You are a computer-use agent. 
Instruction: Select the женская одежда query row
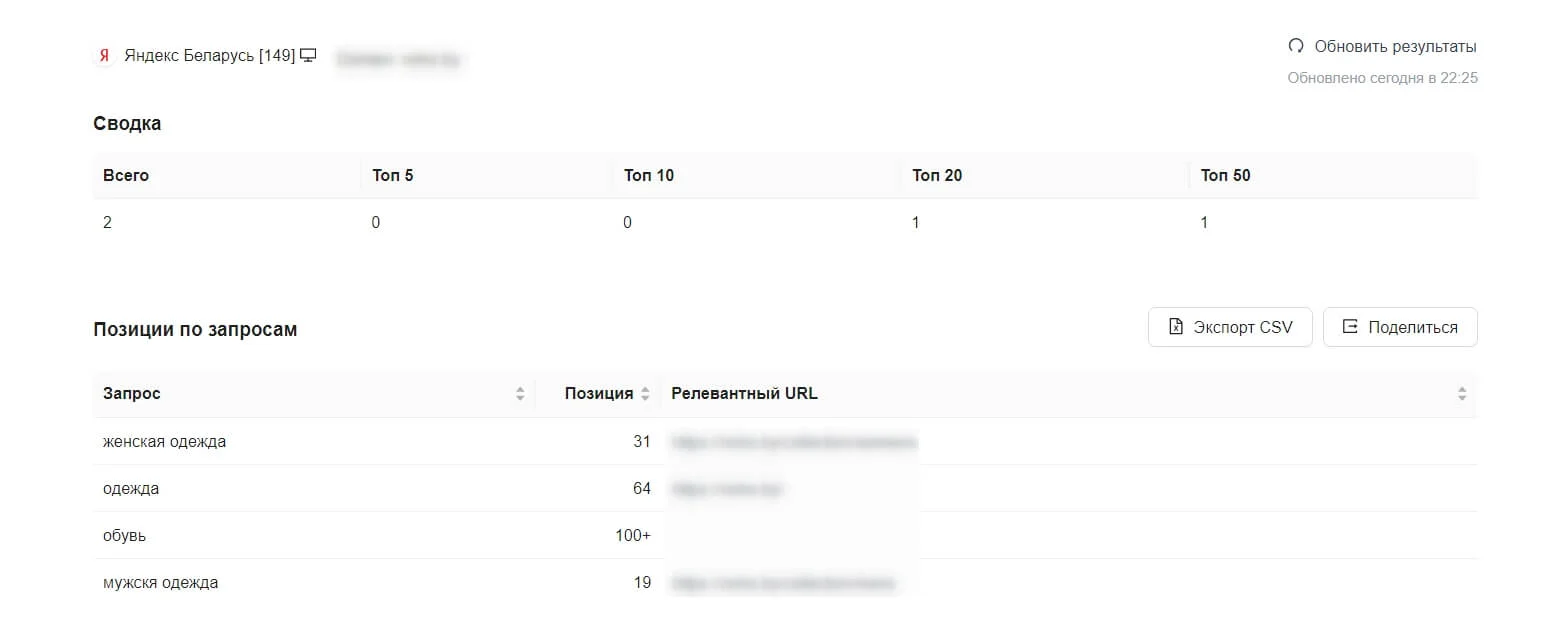pyautogui.click(x=164, y=441)
